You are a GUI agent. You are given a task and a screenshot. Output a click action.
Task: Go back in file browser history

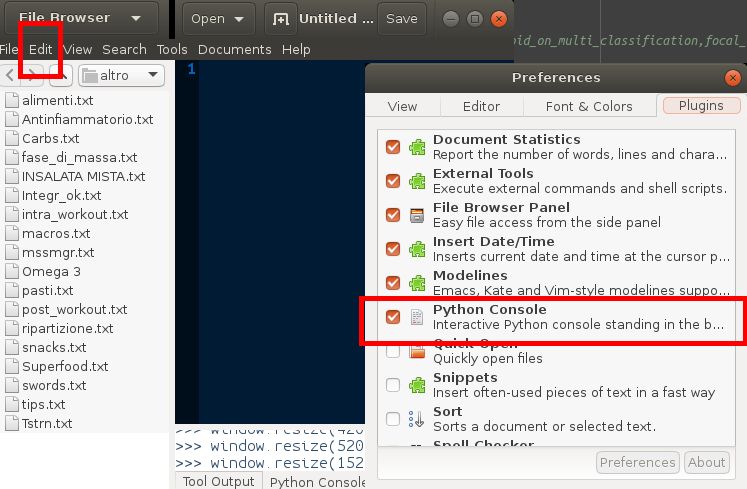[x=10, y=75]
